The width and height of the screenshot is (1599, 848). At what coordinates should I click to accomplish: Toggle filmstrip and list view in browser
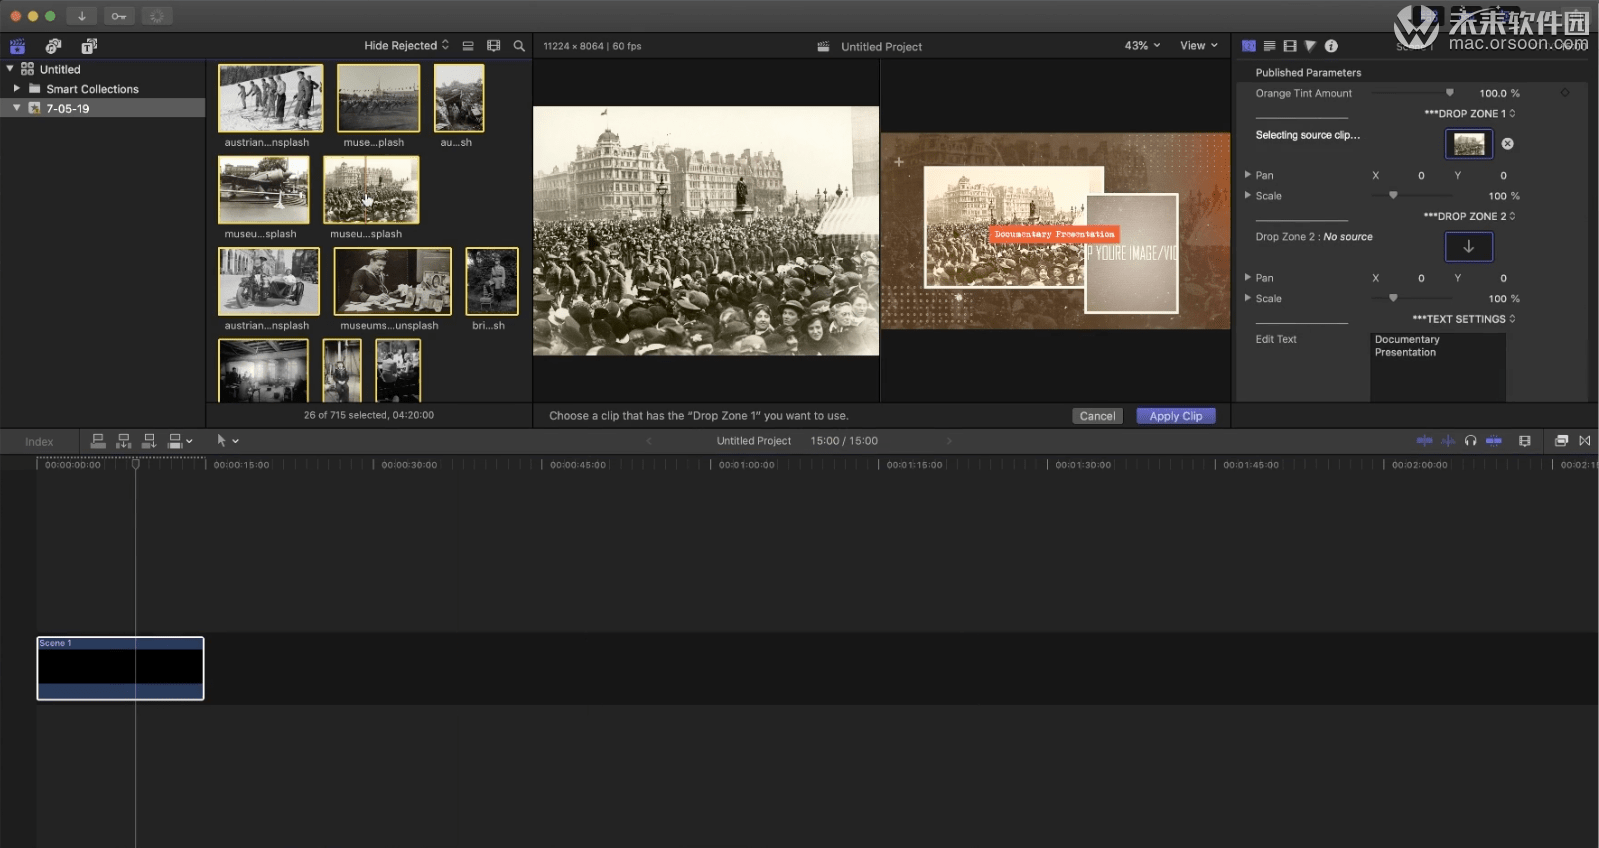[467, 46]
